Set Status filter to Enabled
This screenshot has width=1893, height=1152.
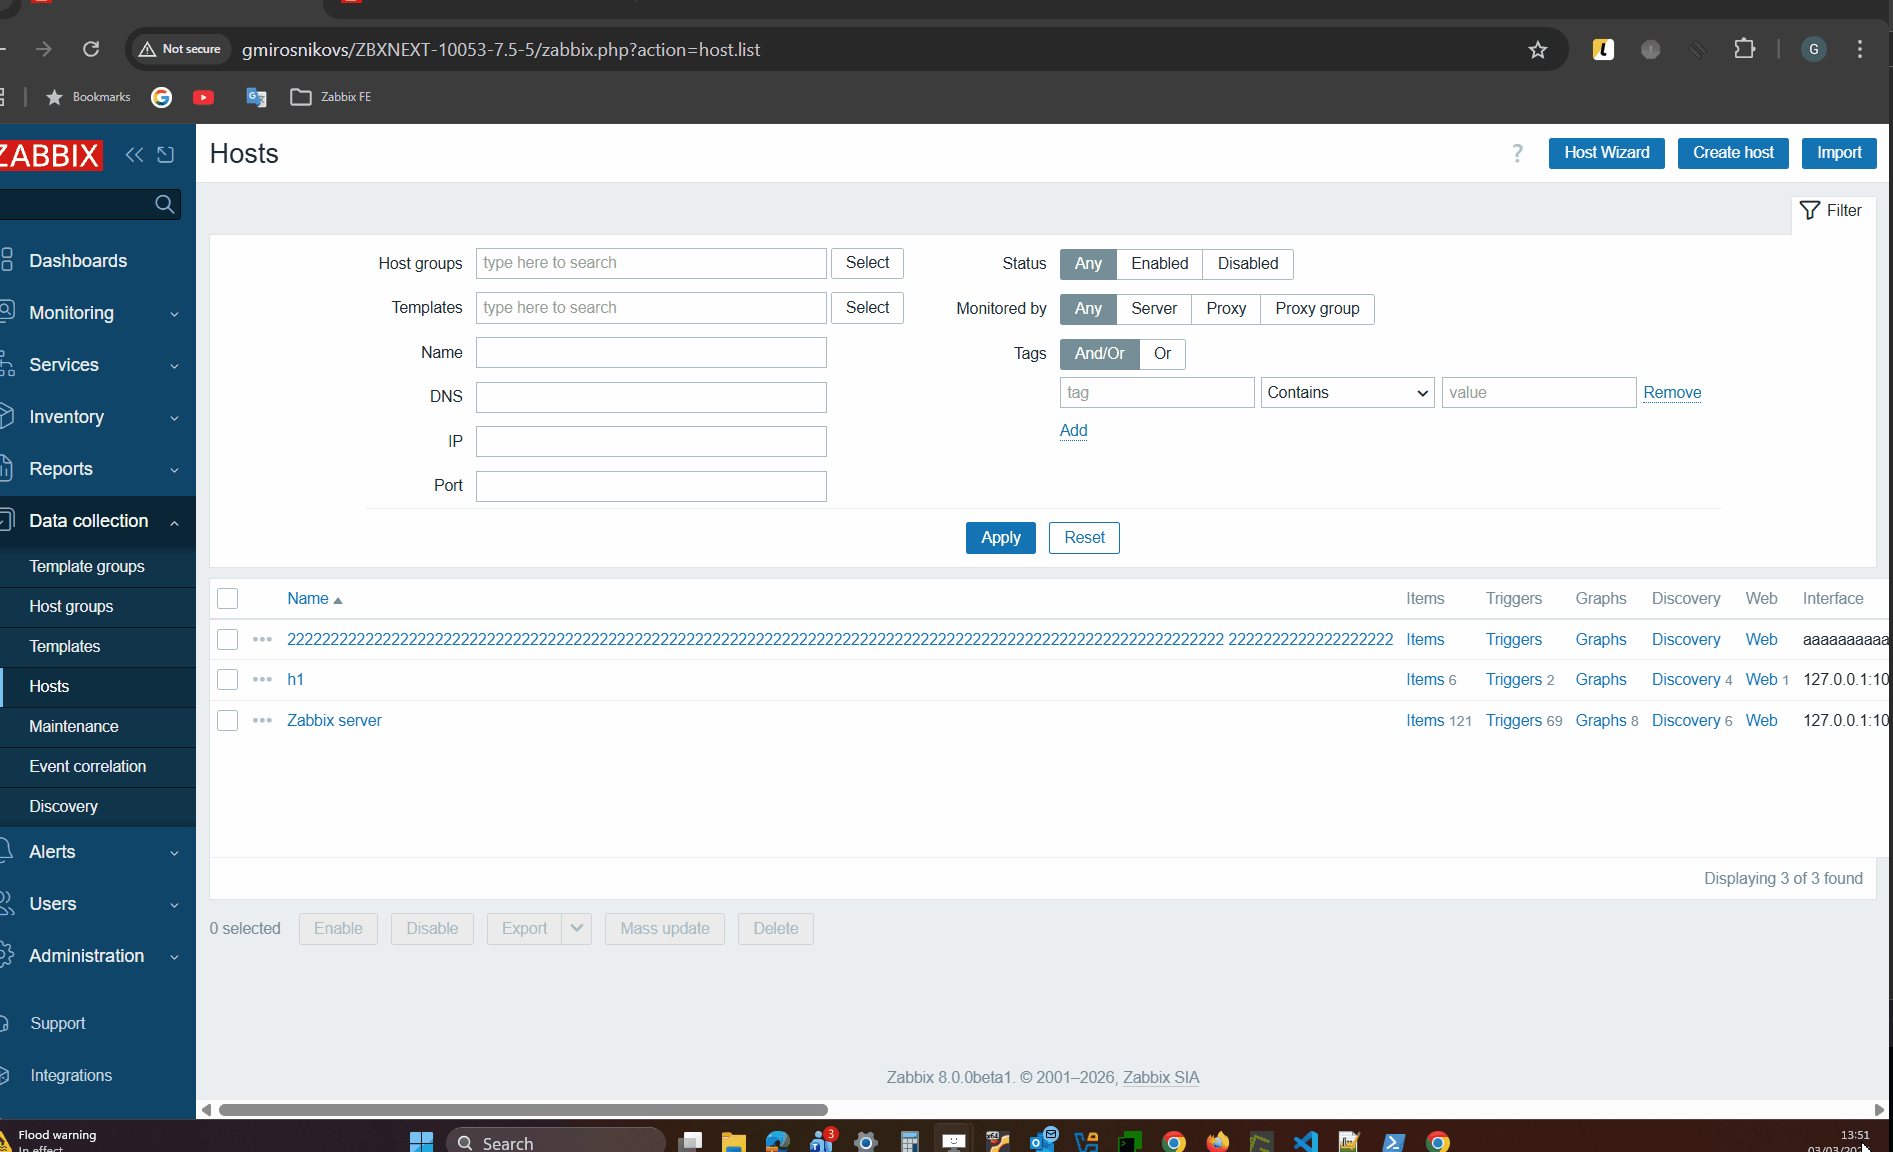1159,264
